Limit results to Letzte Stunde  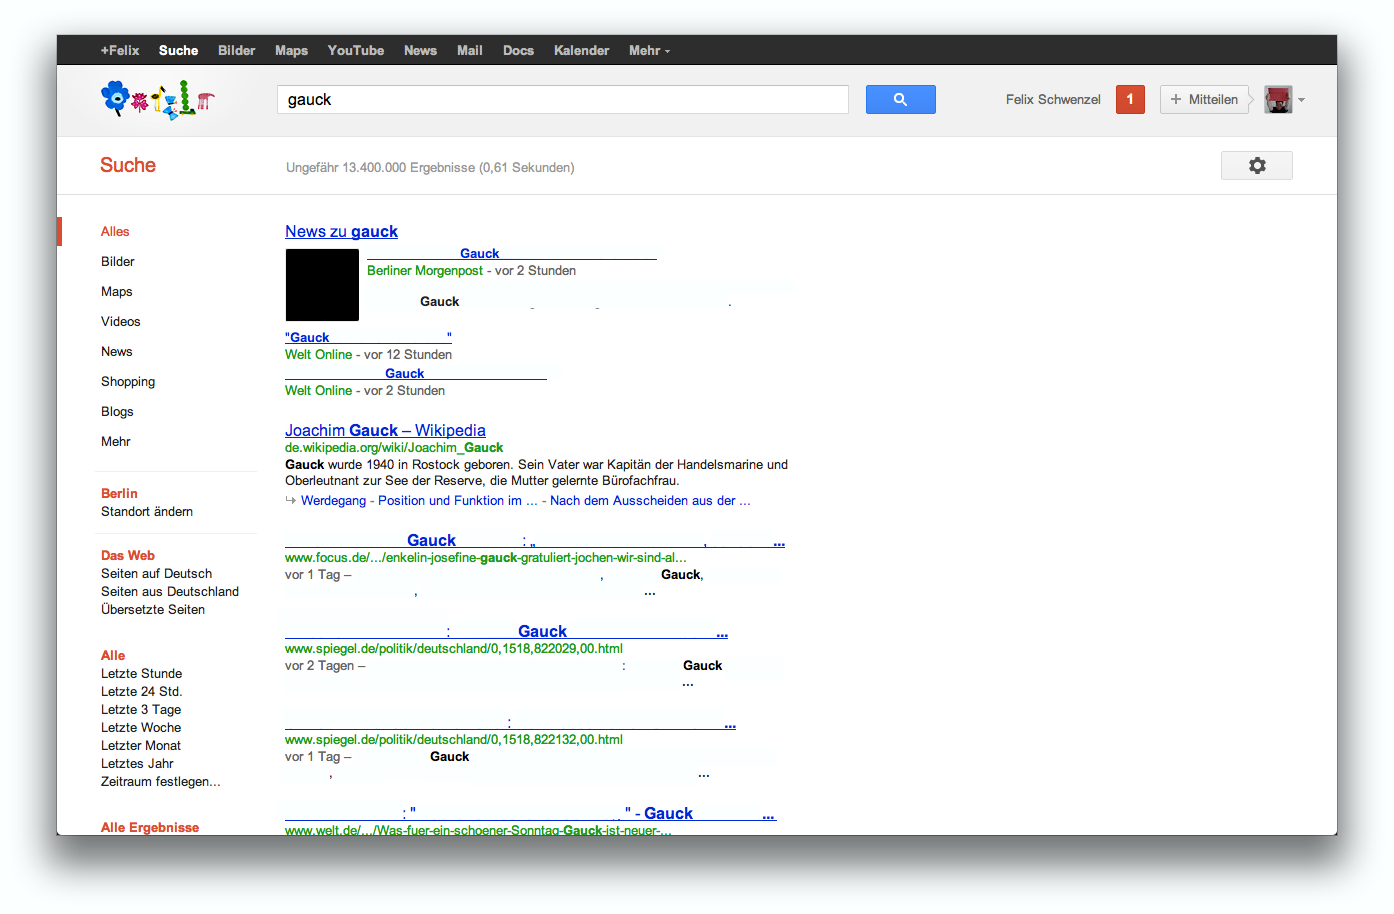pos(141,673)
